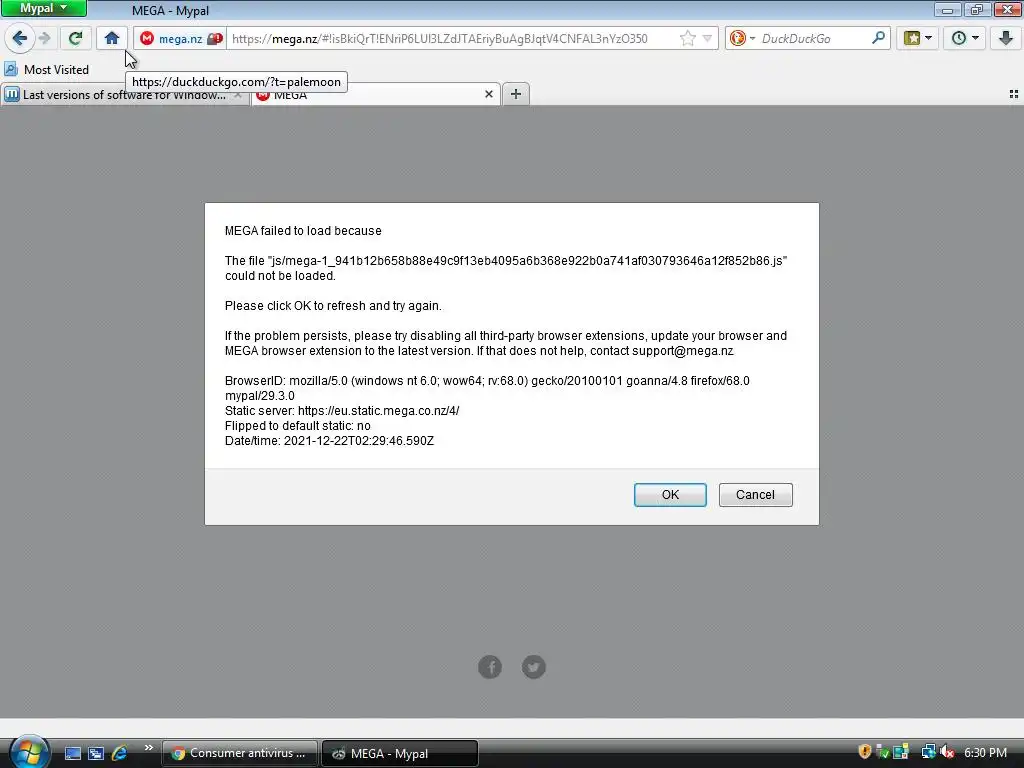Screen dimensions: 1024x768
Task: Open the network connection tray icon
Action: (x=928, y=752)
